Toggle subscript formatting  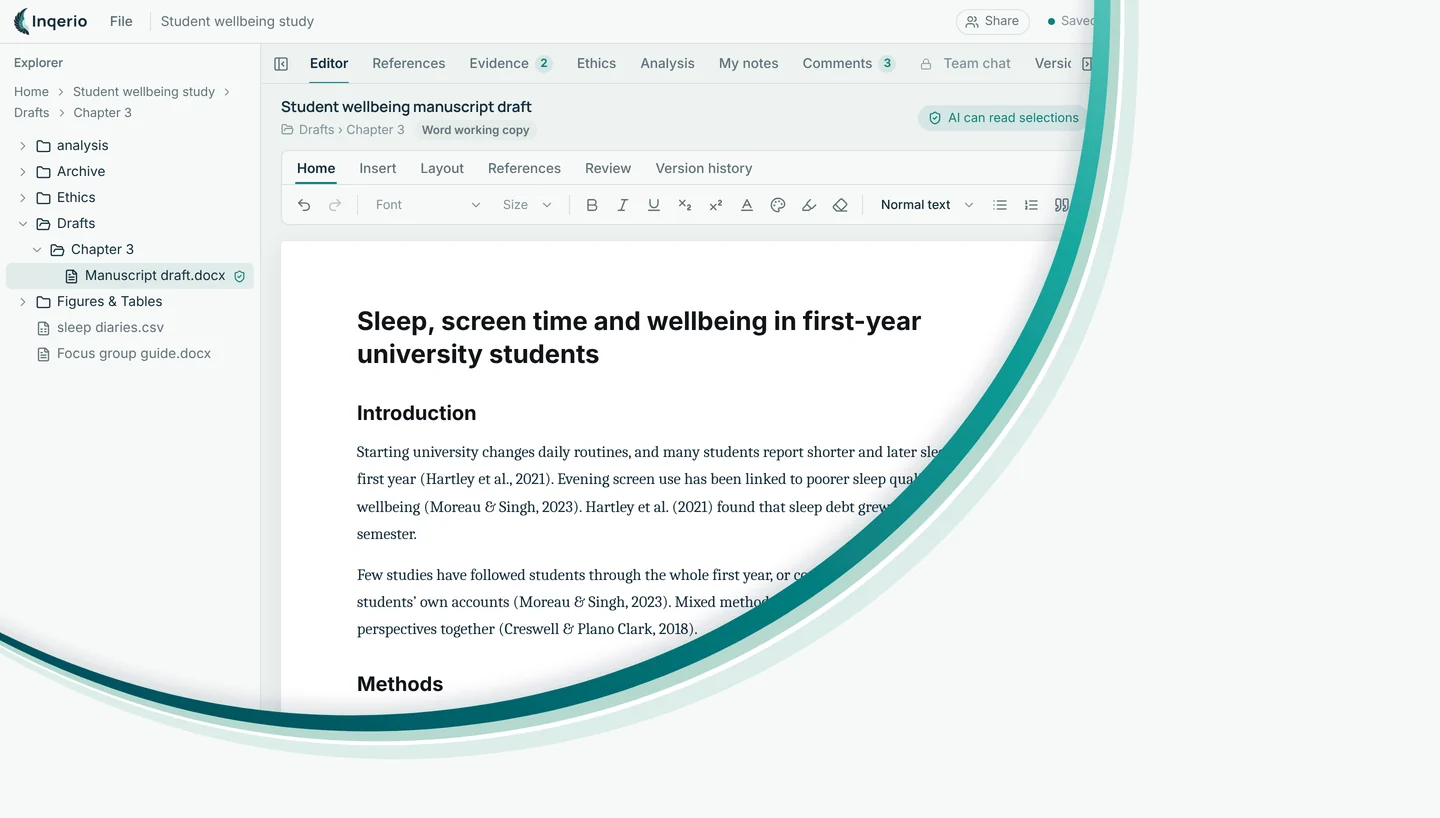685,205
